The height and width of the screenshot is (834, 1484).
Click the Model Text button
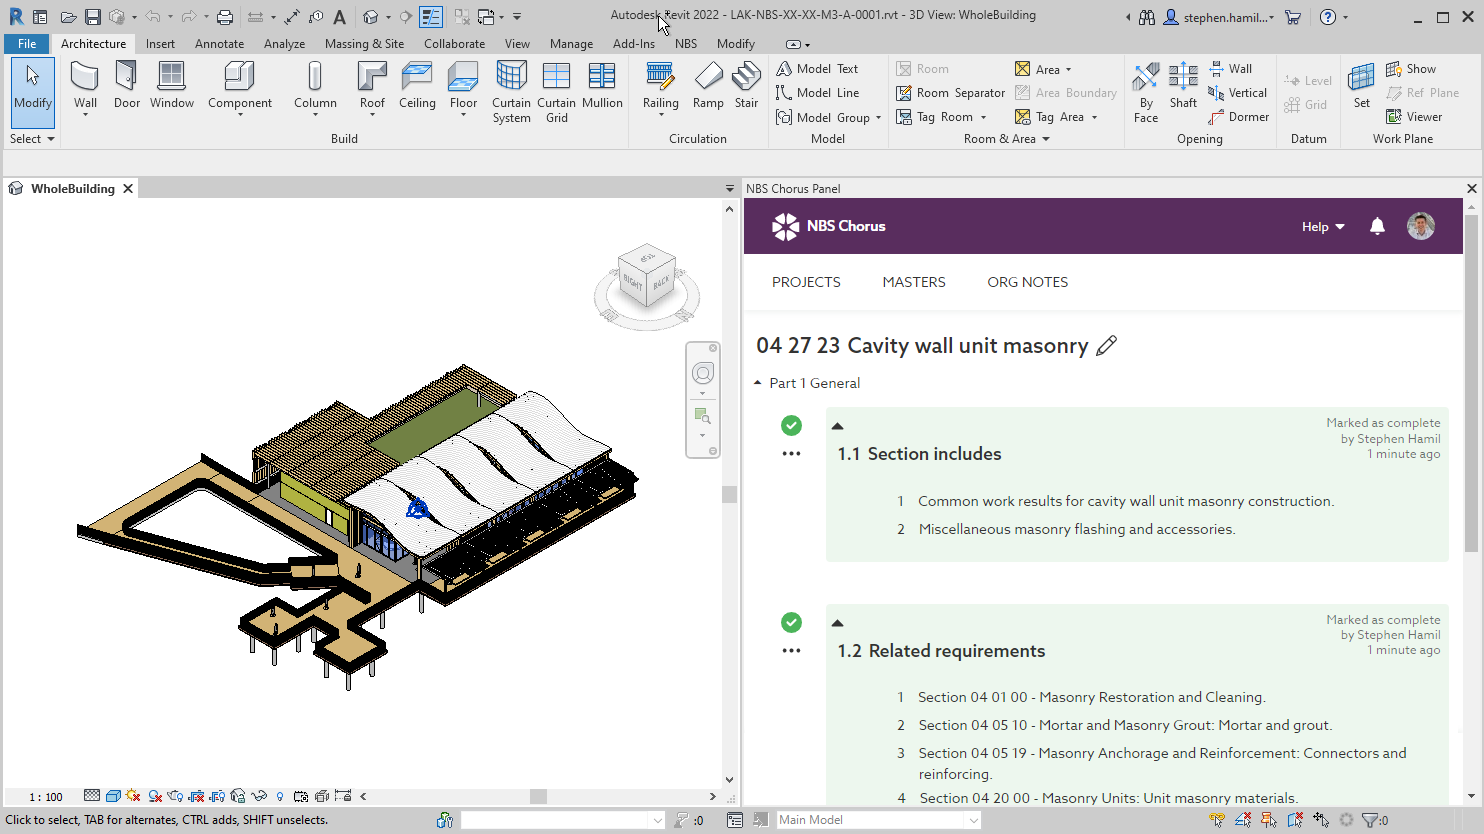[x=817, y=69]
